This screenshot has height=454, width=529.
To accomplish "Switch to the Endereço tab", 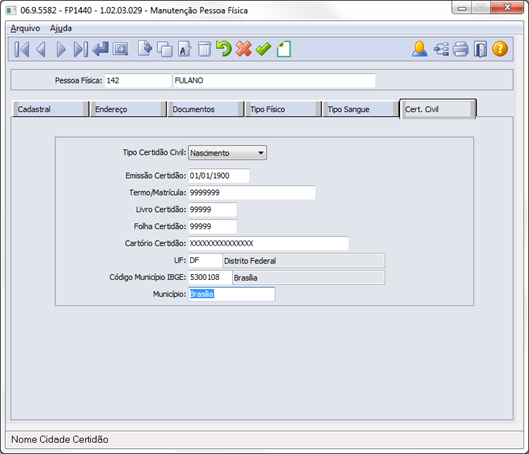I will tap(128, 109).
